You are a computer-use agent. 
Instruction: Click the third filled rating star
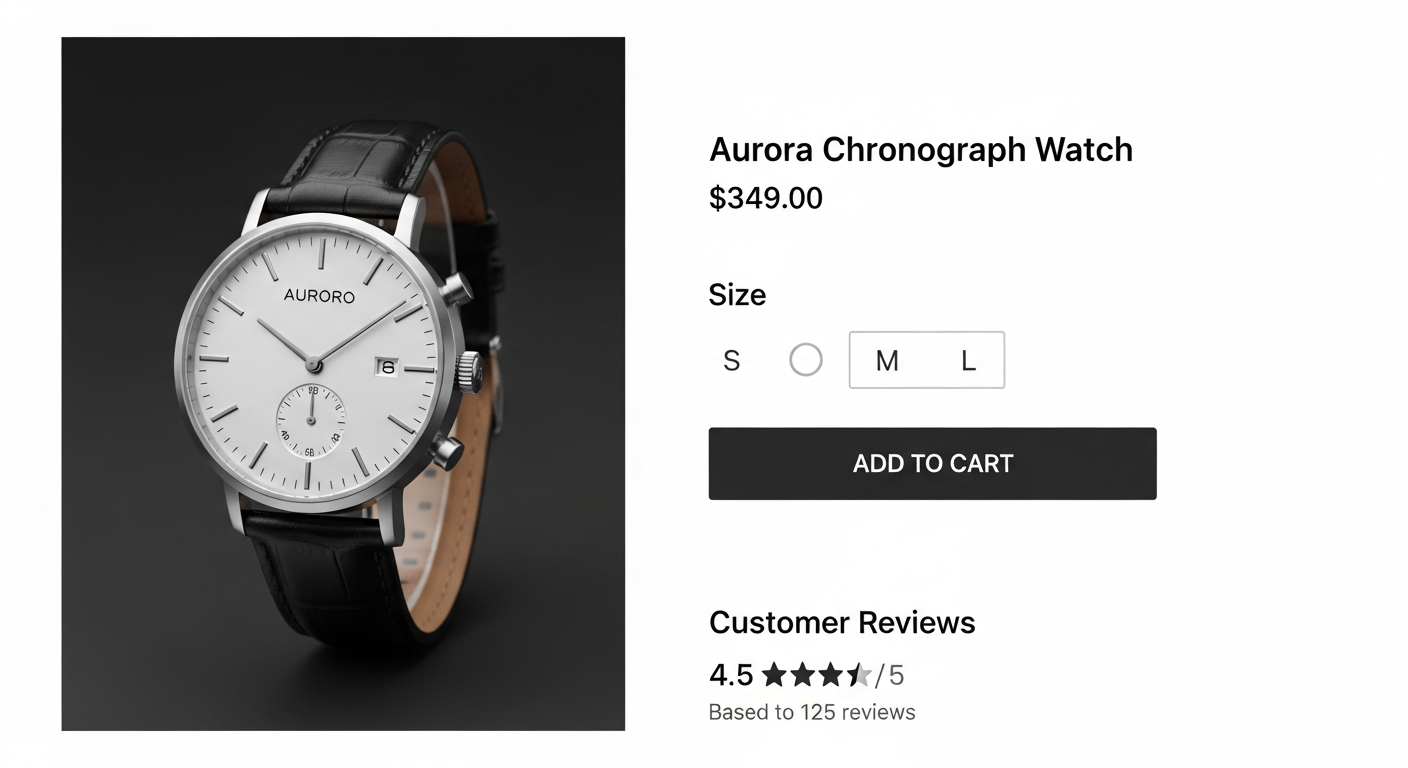tap(831, 676)
